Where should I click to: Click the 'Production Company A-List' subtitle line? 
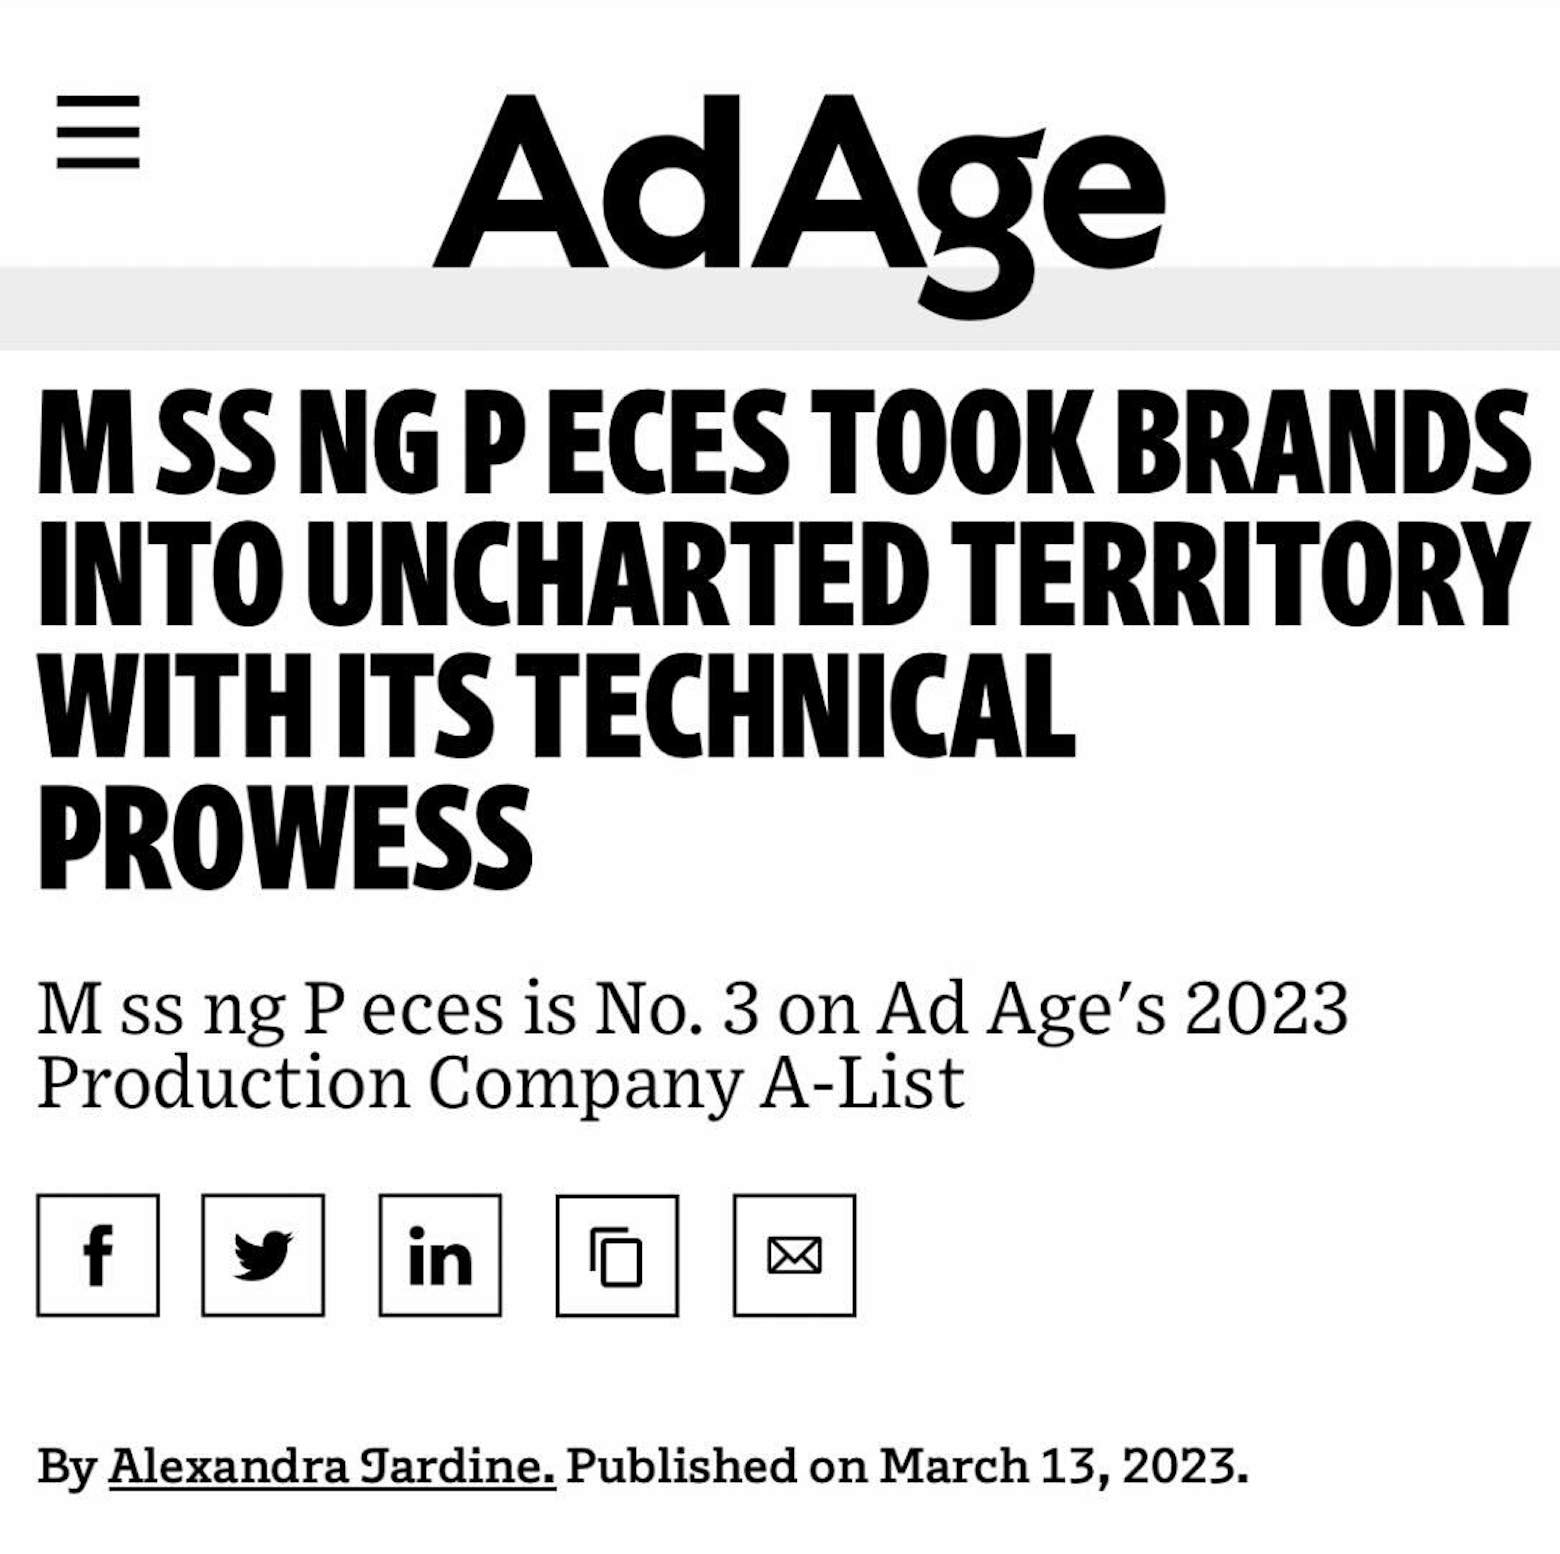click(x=500, y=1083)
